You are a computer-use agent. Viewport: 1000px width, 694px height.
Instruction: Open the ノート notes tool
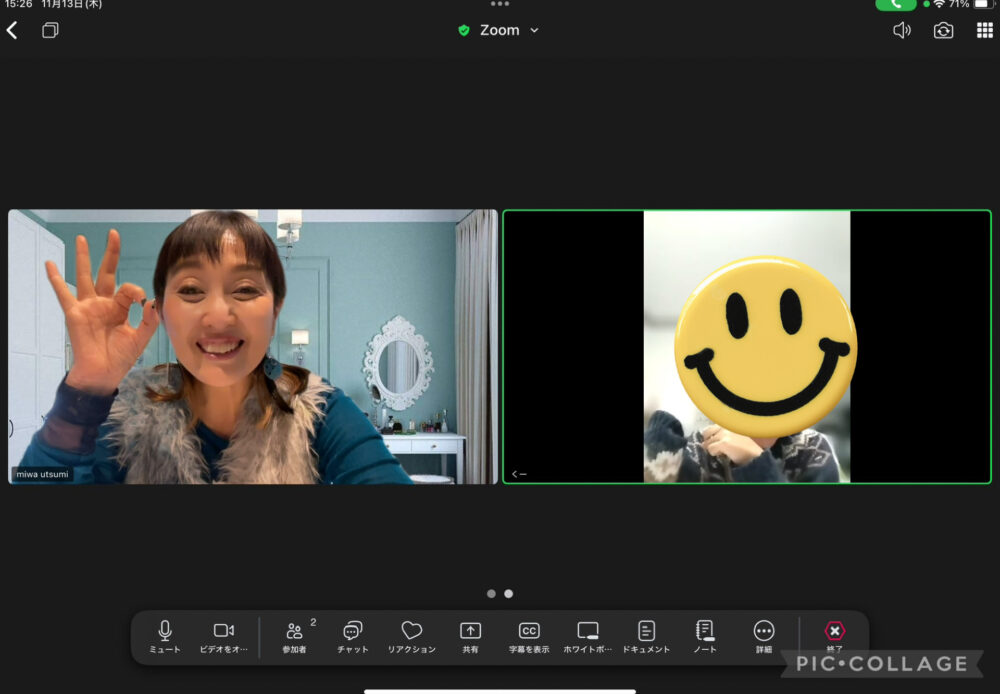pos(705,636)
